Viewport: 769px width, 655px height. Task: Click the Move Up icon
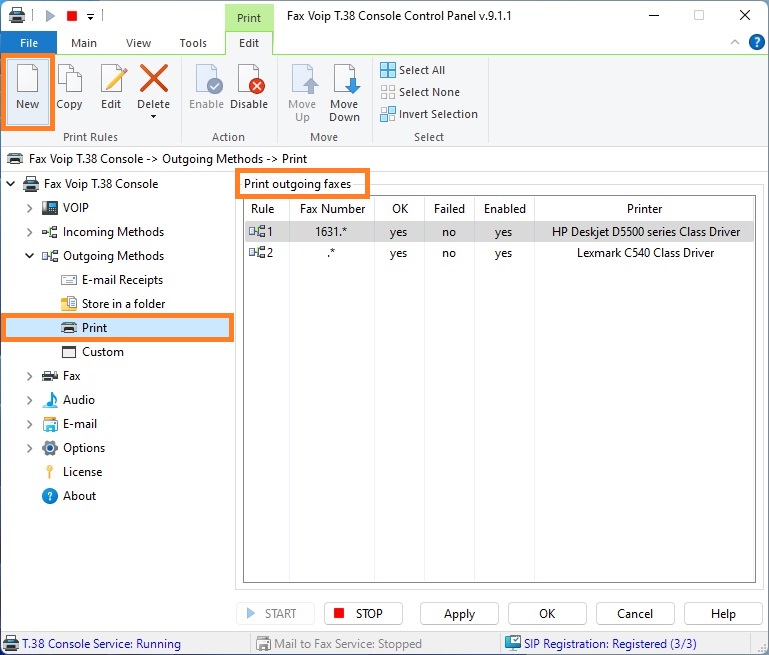point(303,78)
